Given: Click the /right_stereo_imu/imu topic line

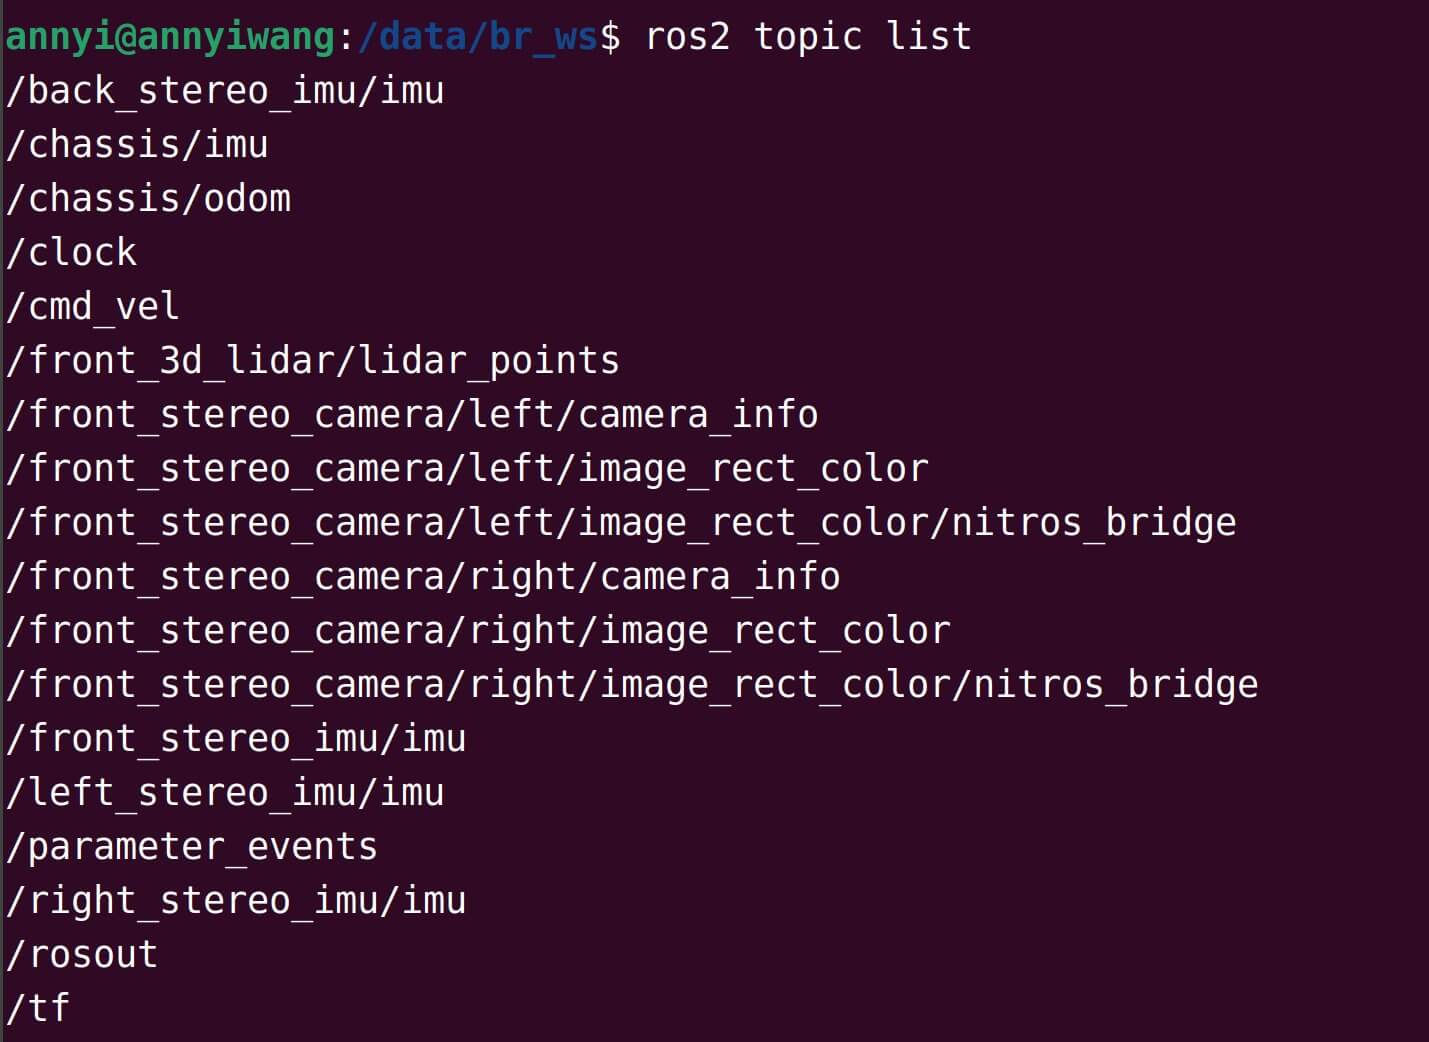Looking at the screenshot, I should click(236, 901).
